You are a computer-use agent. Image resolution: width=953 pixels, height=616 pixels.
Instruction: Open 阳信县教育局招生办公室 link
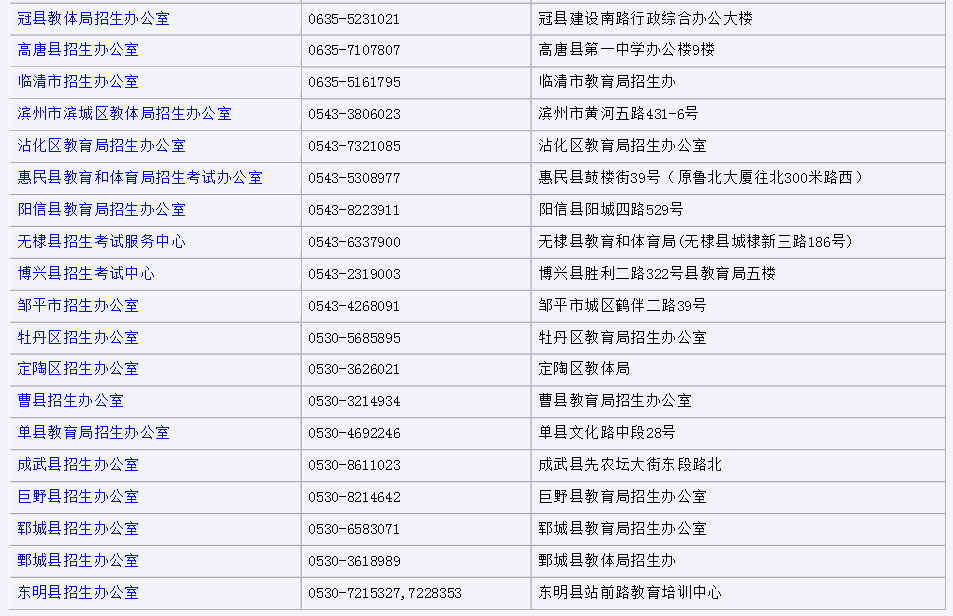[101, 210]
